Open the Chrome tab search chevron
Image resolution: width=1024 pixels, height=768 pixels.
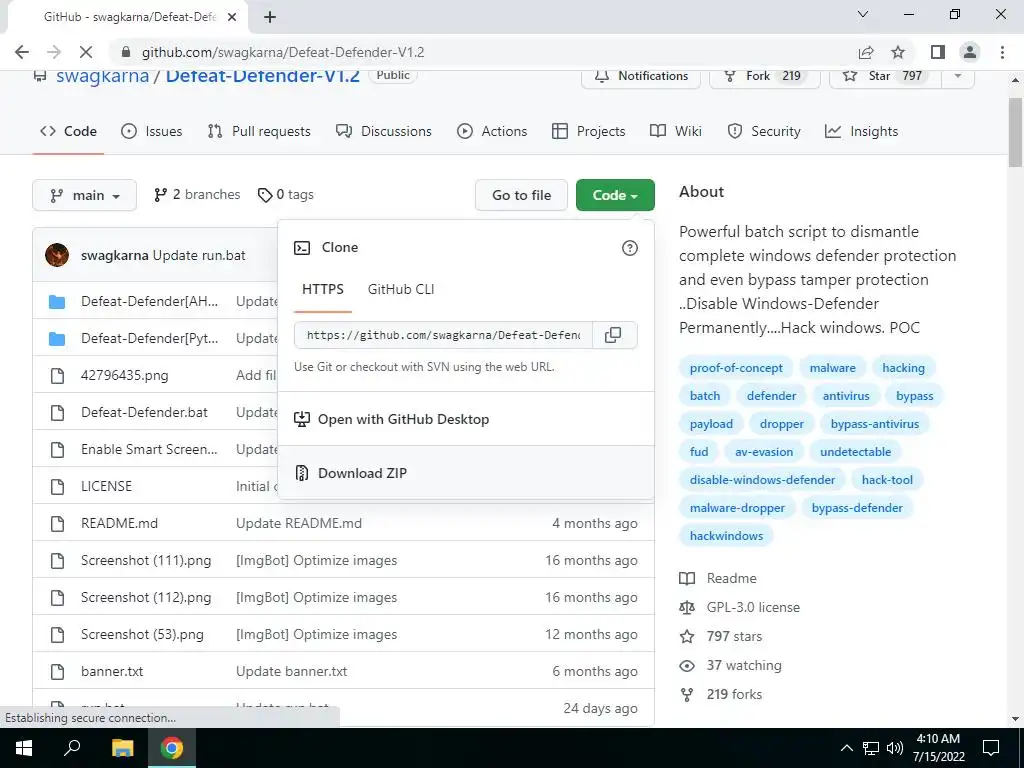[x=863, y=14]
